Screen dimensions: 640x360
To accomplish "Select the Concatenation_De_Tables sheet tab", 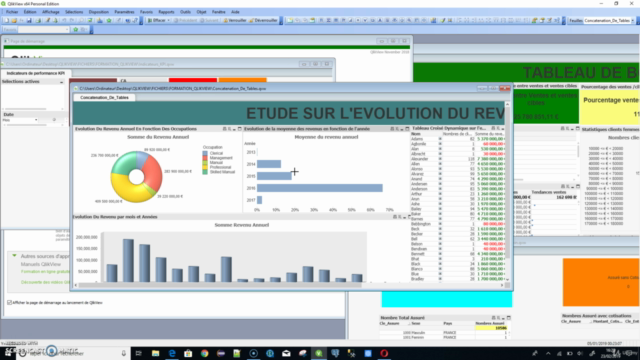I will pyautogui.click(x=104, y=98).
